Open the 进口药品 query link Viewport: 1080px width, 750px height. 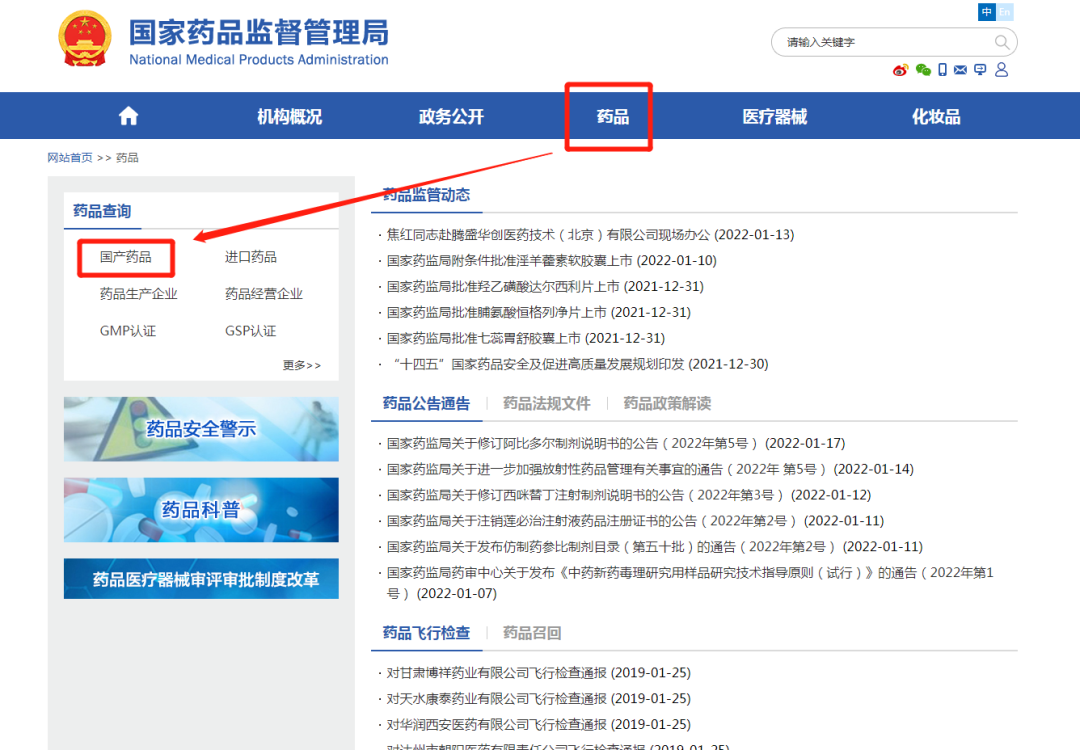click(x=251, y=257)
